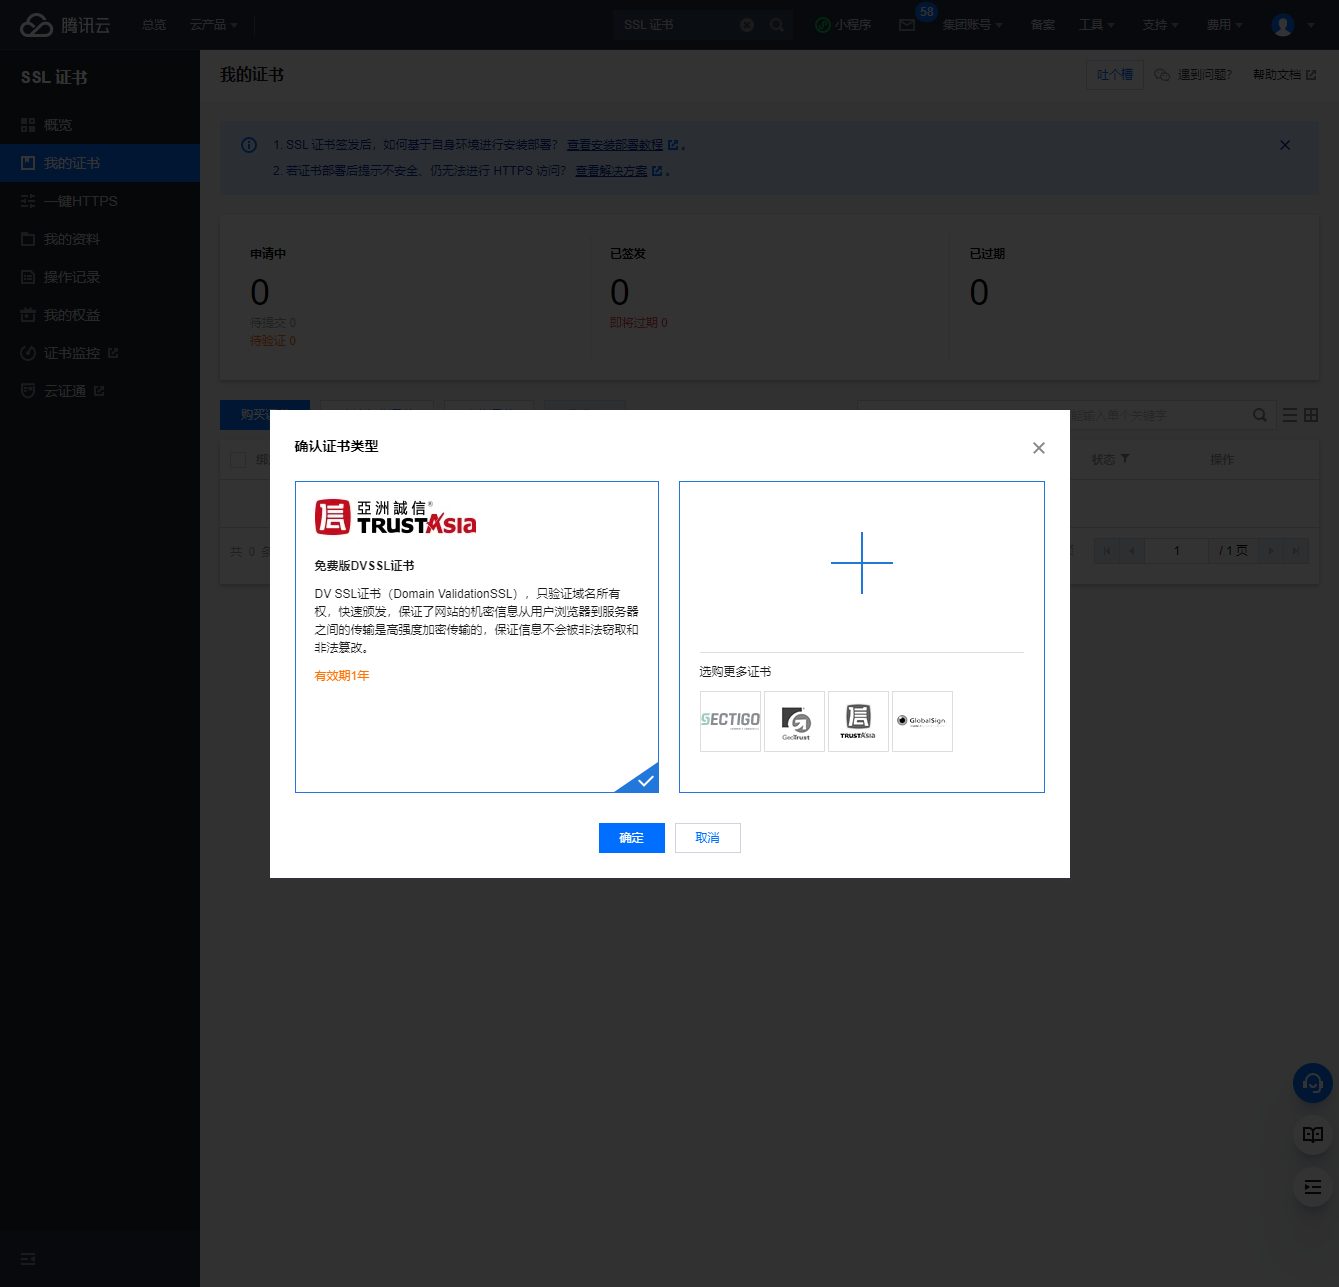Open the floating book docs icon

pyautogui.click(x=1313, y=1135)
